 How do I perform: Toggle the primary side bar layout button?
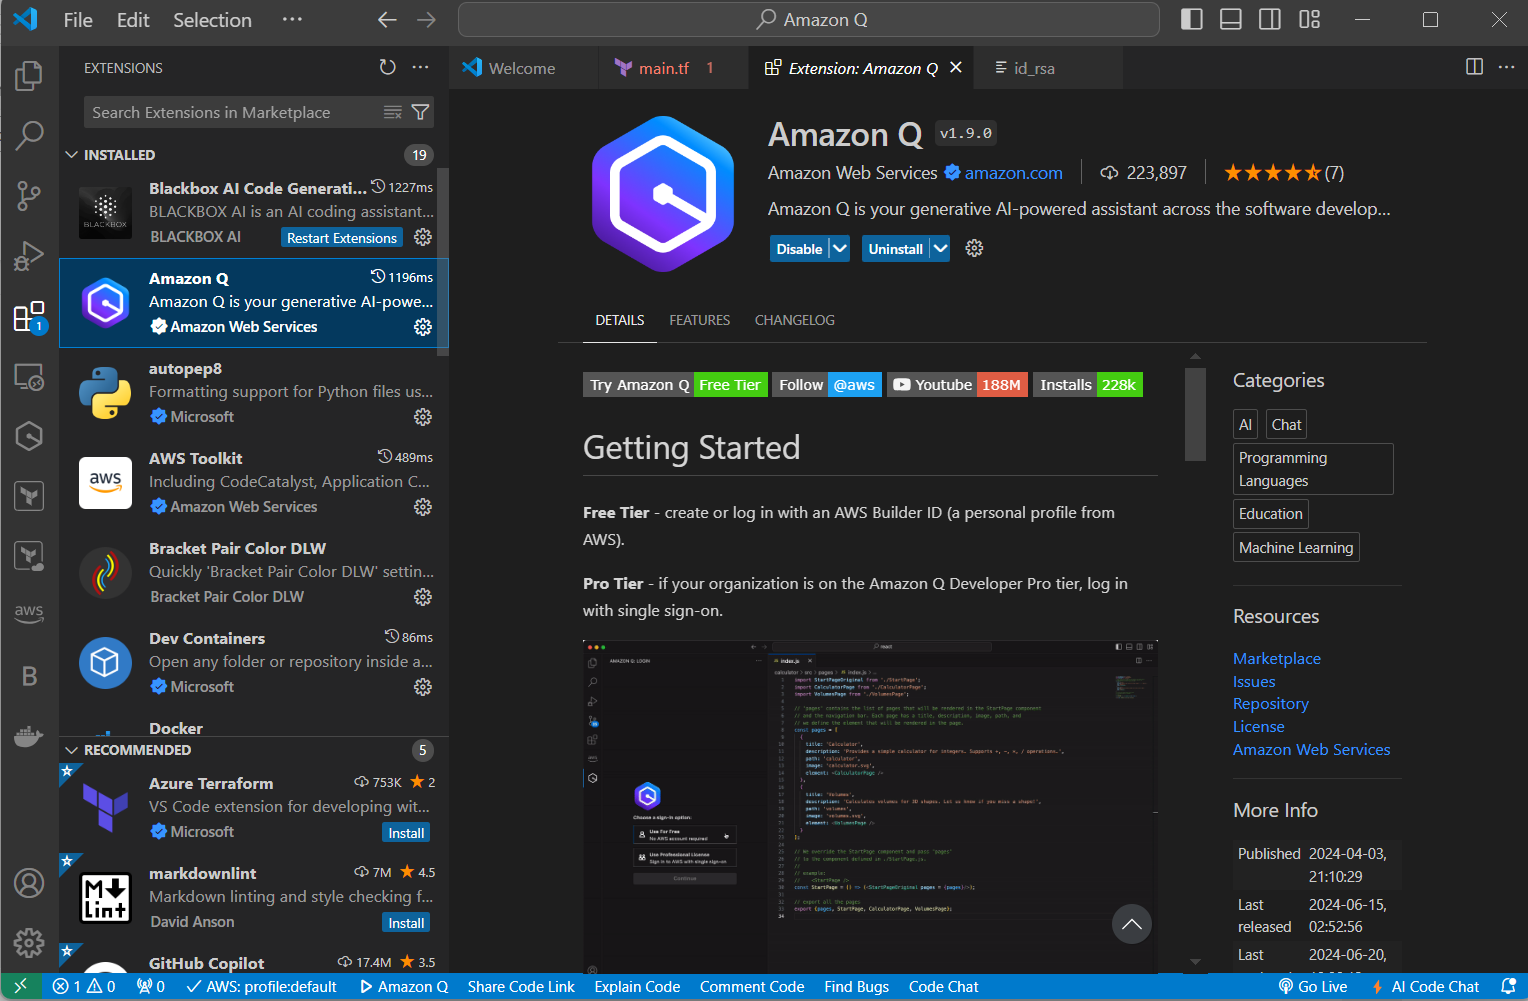coord(1191,20)
